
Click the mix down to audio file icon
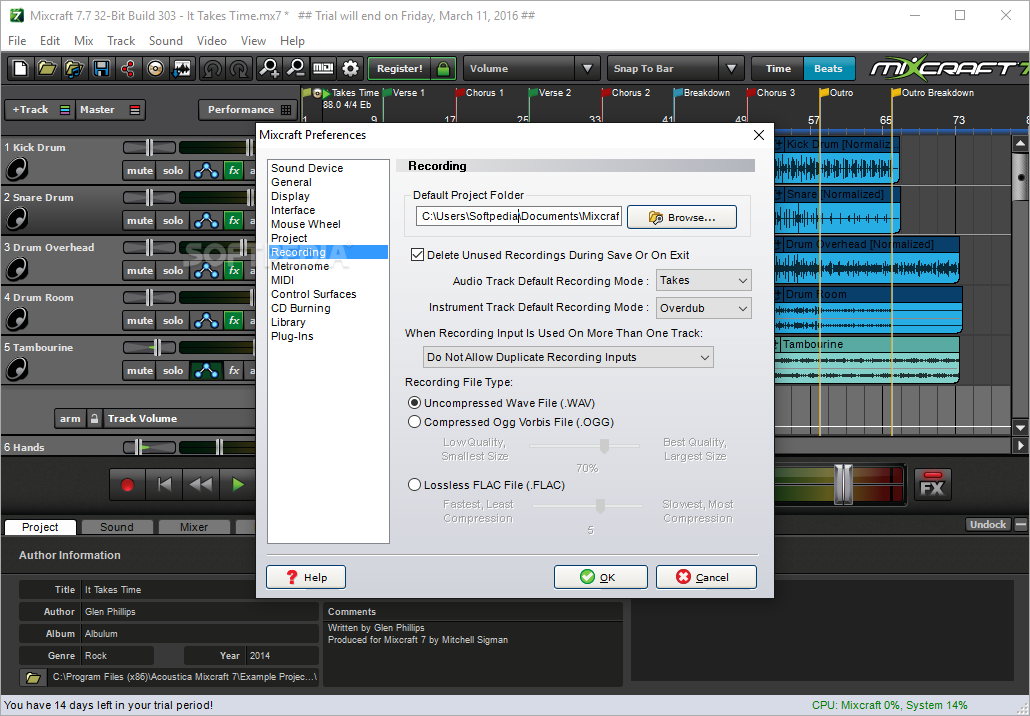click(182, 68)
